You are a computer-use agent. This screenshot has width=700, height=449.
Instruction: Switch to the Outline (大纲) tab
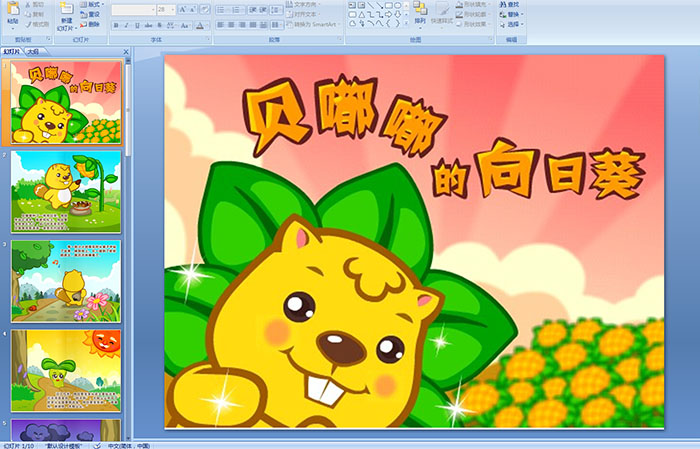point(34,50)
